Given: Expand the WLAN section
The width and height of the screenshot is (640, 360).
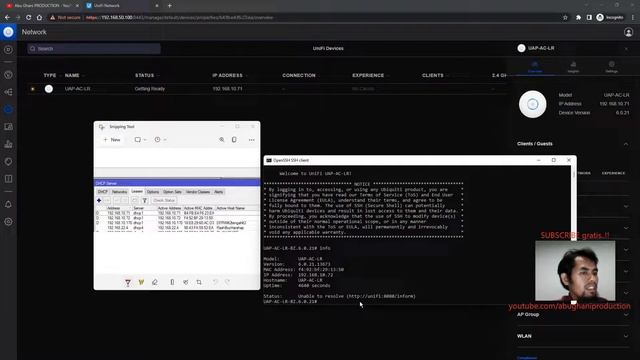Looking at the screenshot, I should coord(626,336).
